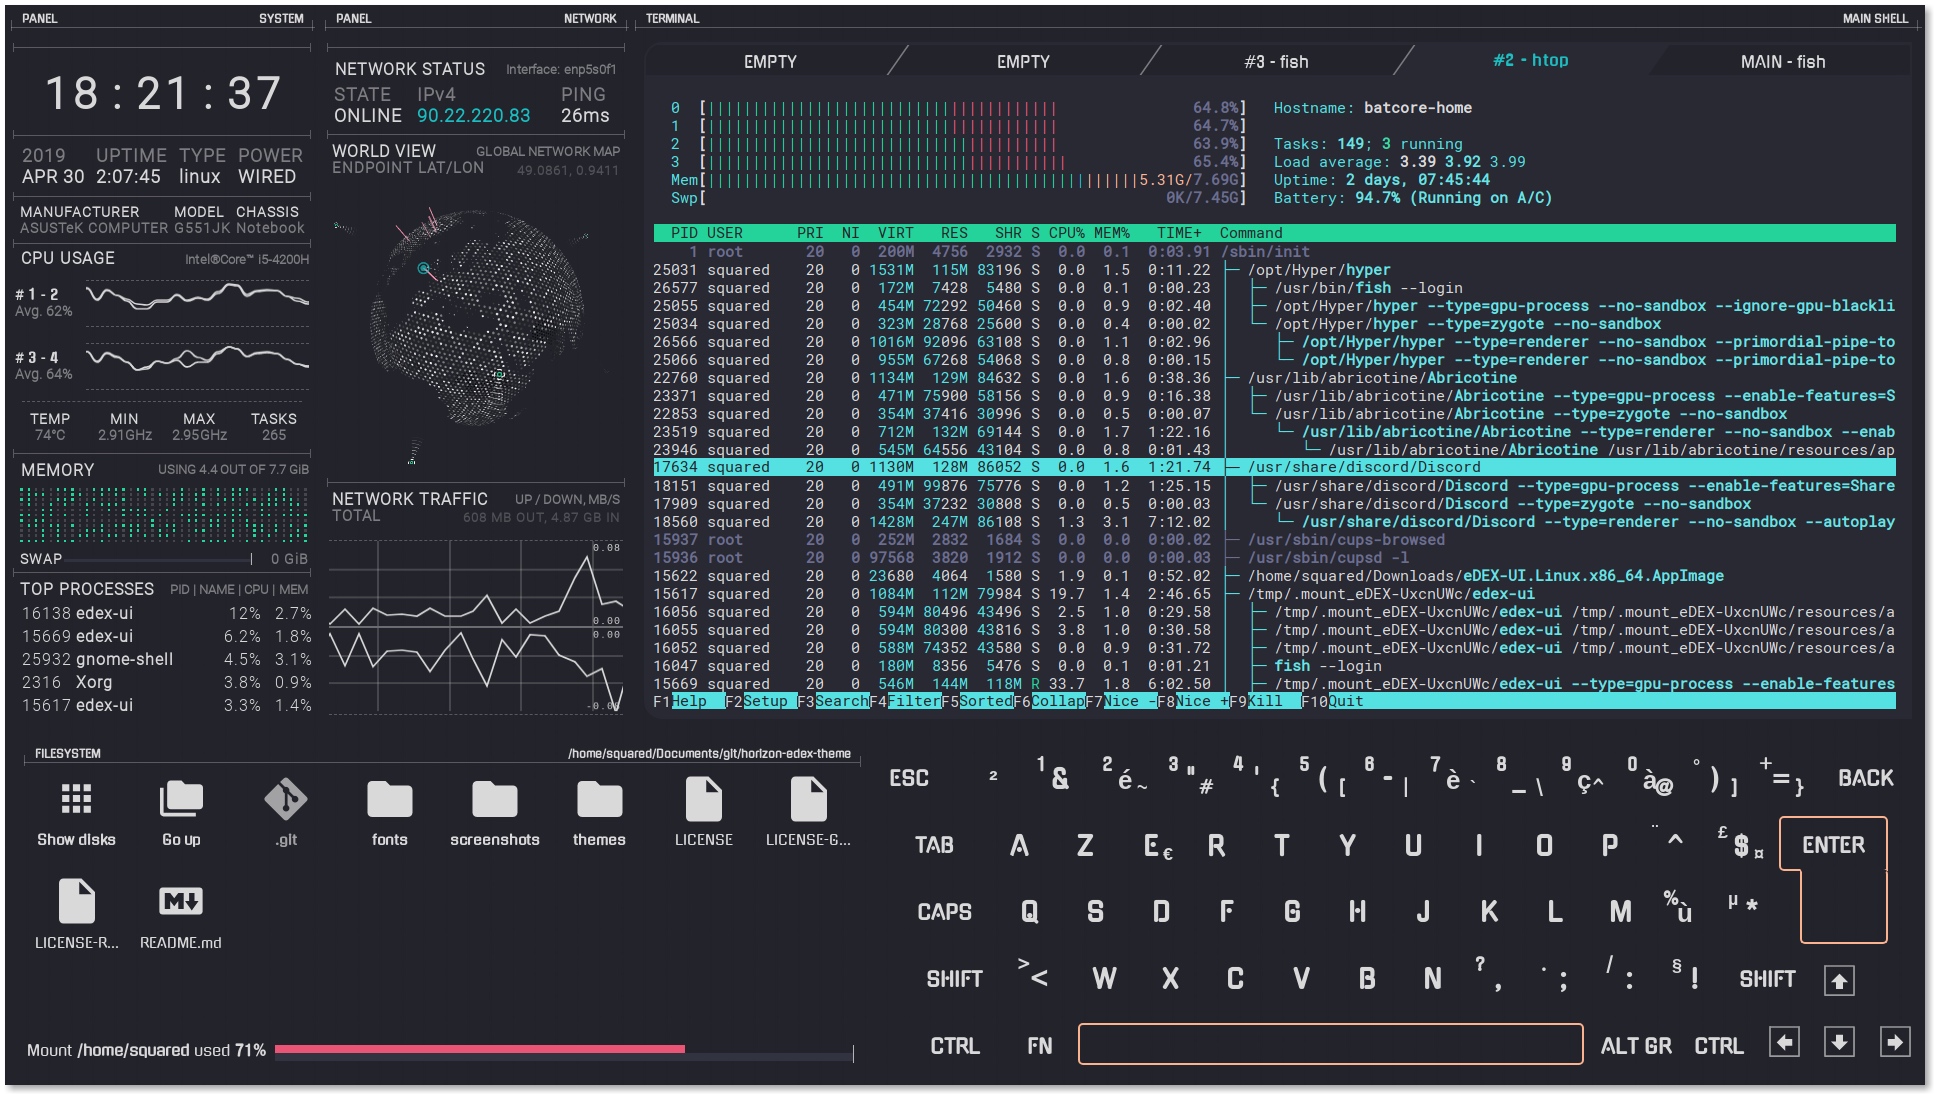Click the TAB key on virtual keyboard
The height and width of the screenshot is (1094, 1934).
[x=934, y=845]
